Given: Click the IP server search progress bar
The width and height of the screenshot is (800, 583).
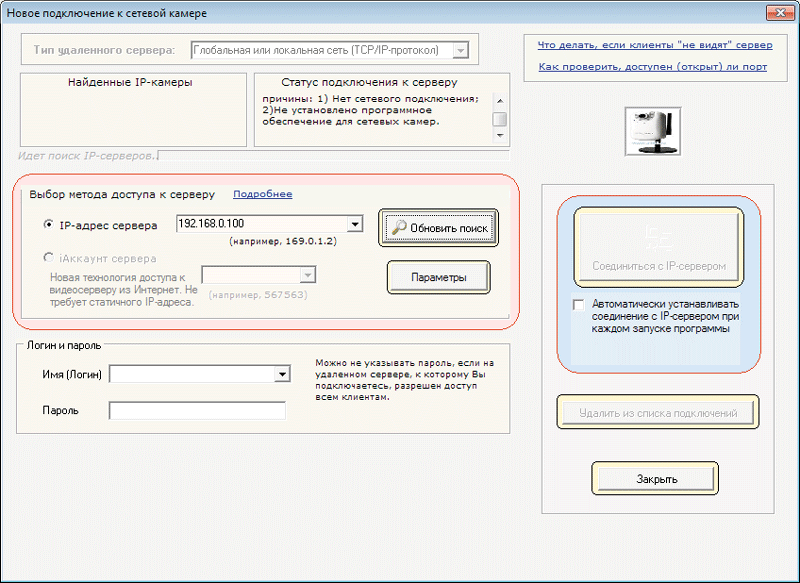Looking at the screenshot, I should click(333, 155).
